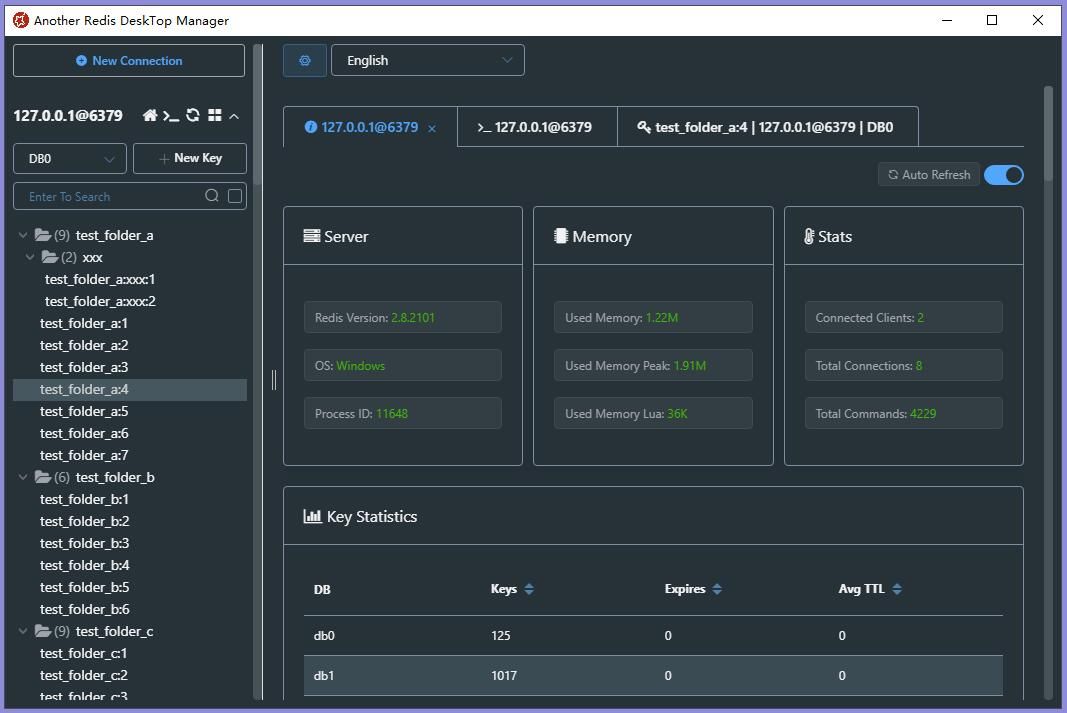The height and width of the screenshot is (713, 1067).
Task: Switch to the terminal tab for 127.0.0.1@6379
Action: [x=536, y=127]
